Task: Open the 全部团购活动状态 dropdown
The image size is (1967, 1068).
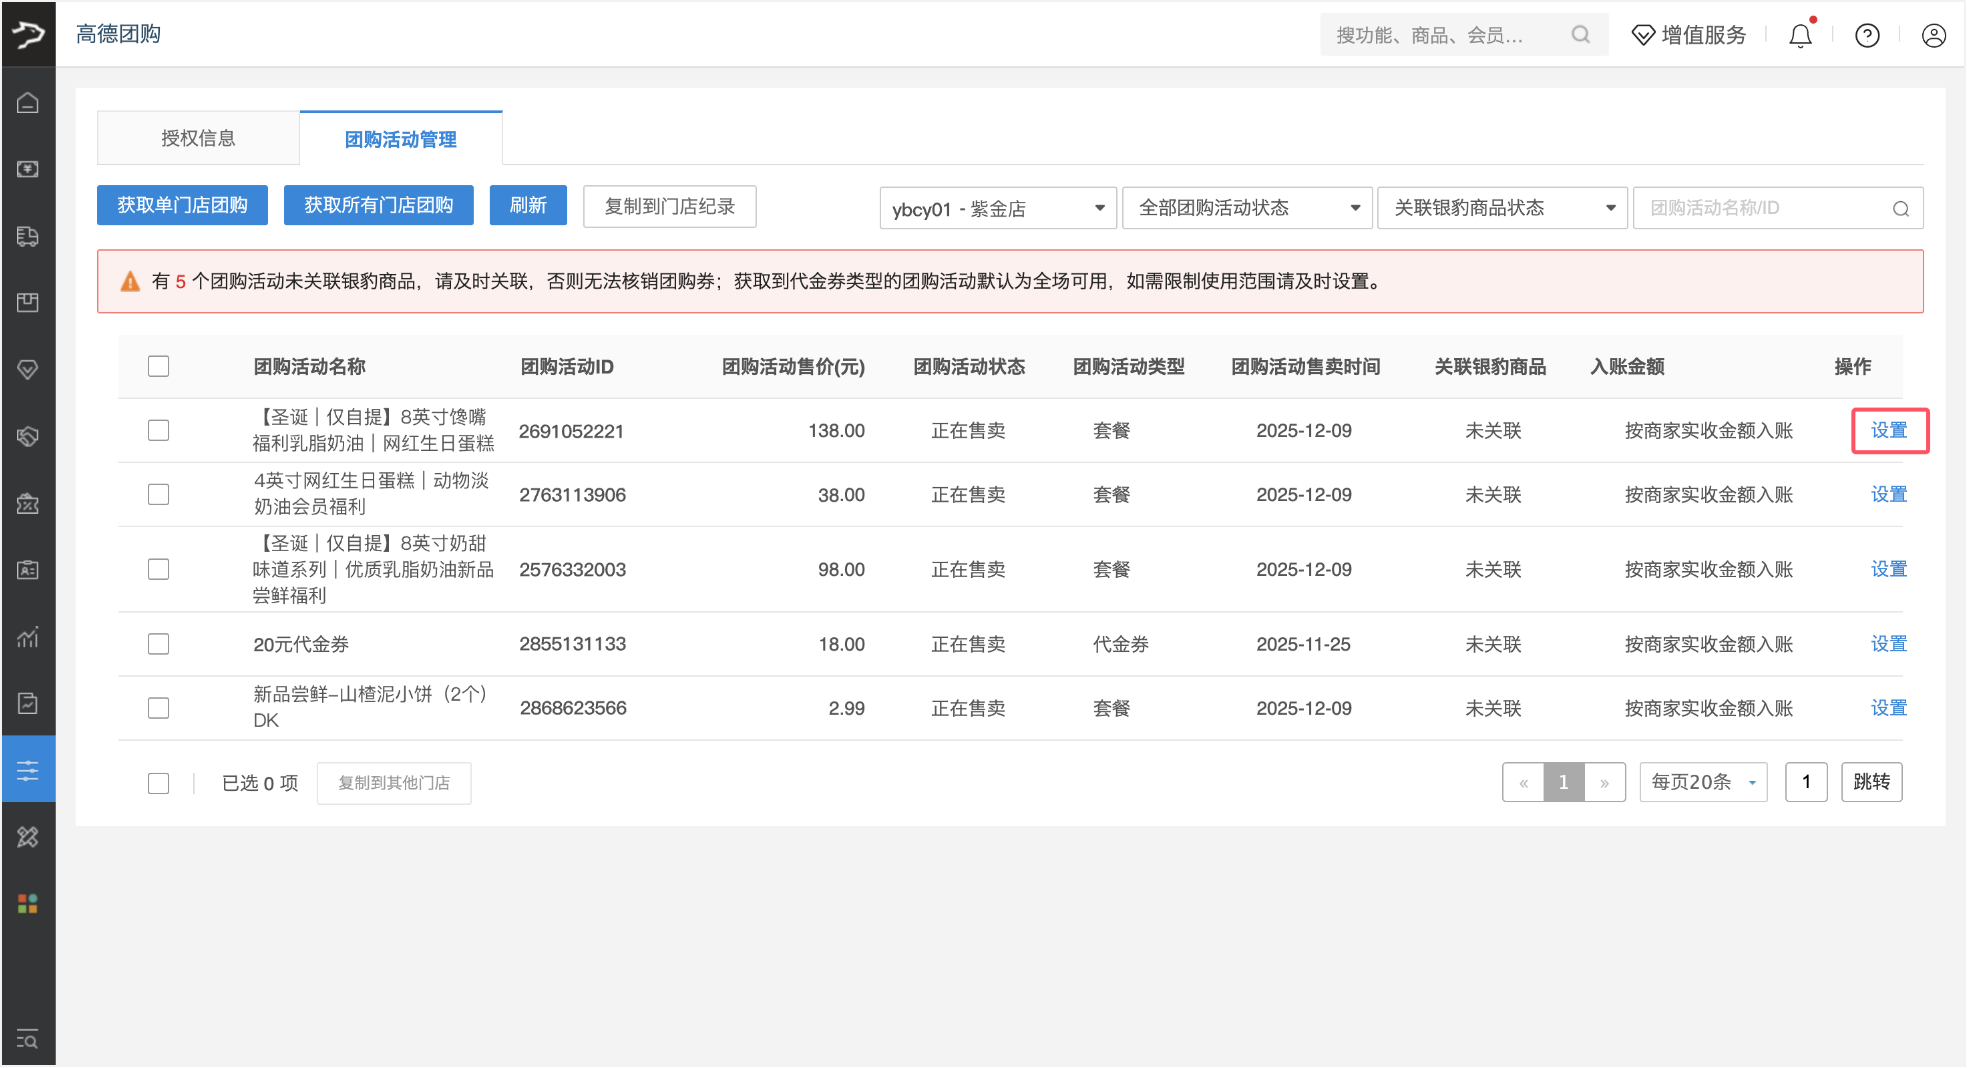Action: (x=1247, y=208)
